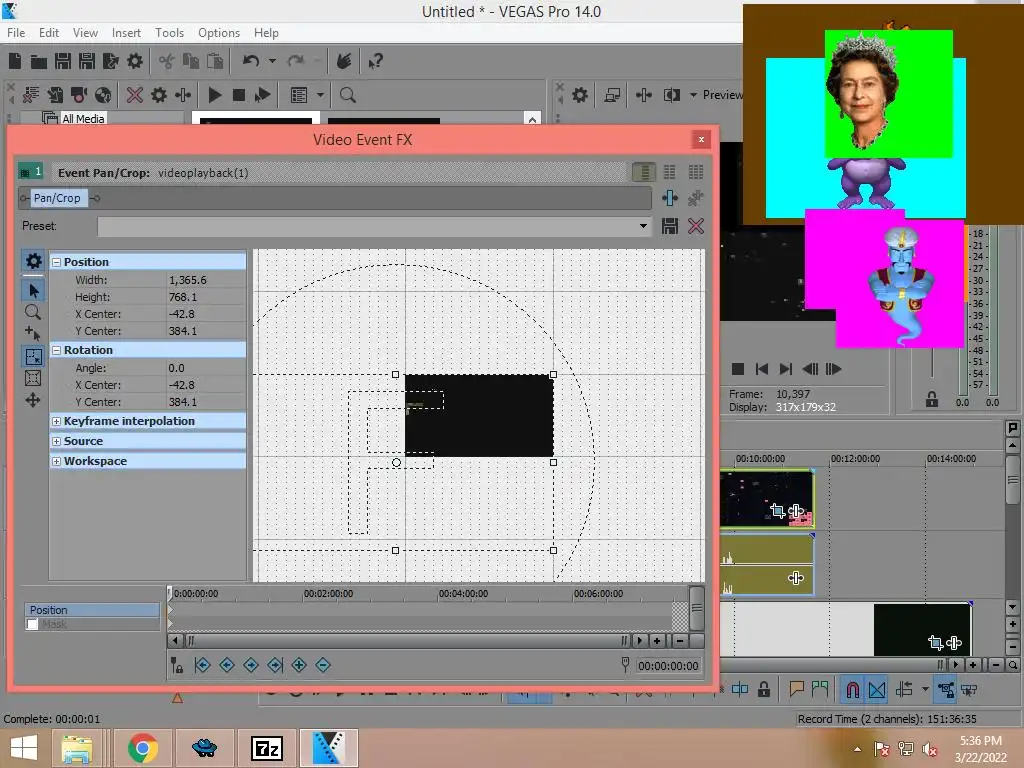Viewport: 1024px width, 768px height.
Task: Select the Anchor Creation tool
Action: pyautogui.click(x=33, y=334)
